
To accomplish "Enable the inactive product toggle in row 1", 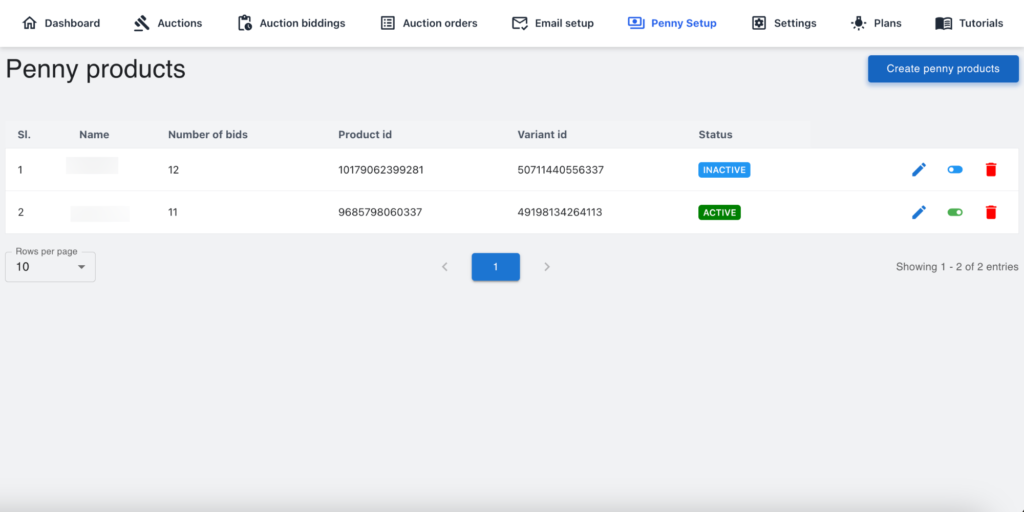I will tap(955, 170).
